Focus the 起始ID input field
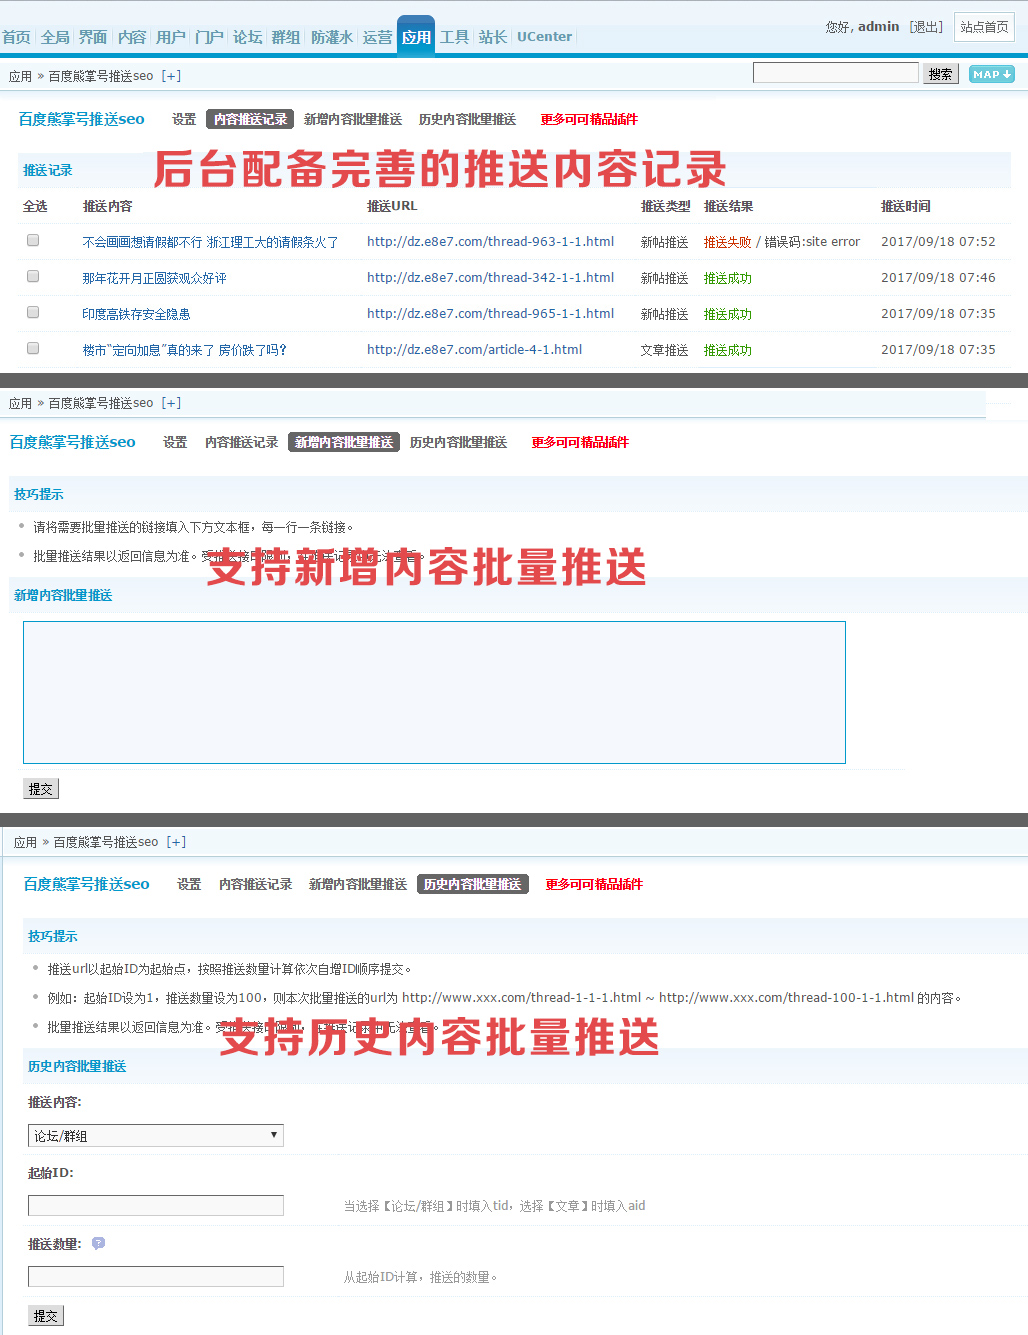This screenshot has height=1335, width=1028. tap(156, 1205)
